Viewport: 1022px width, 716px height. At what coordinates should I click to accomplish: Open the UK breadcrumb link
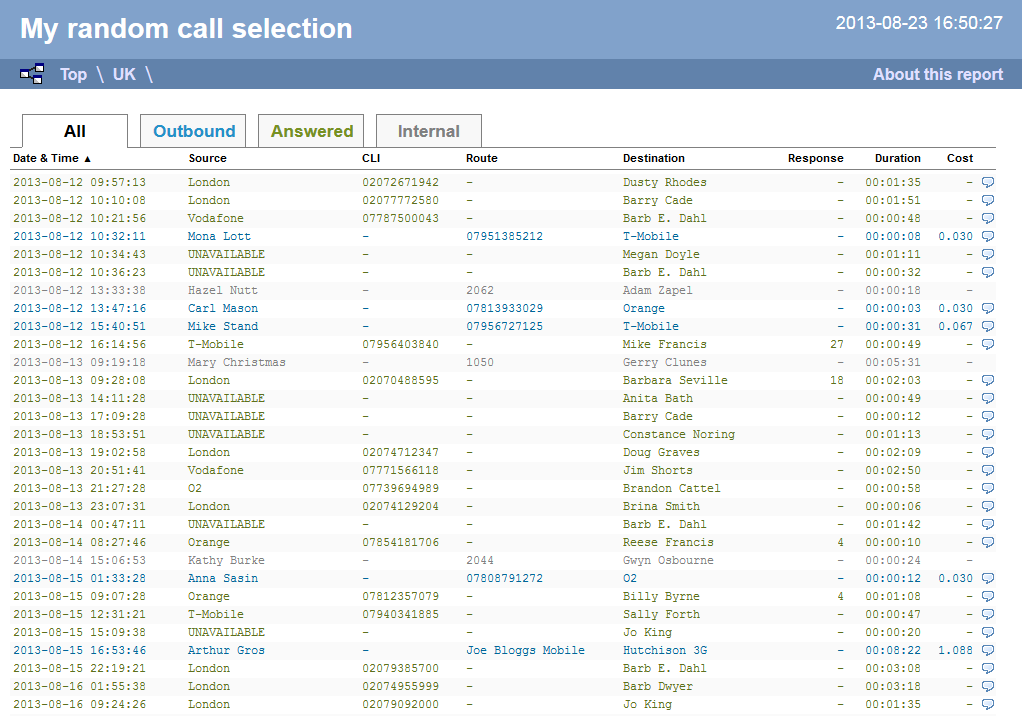pyautogui.click(x=122, y=74)
